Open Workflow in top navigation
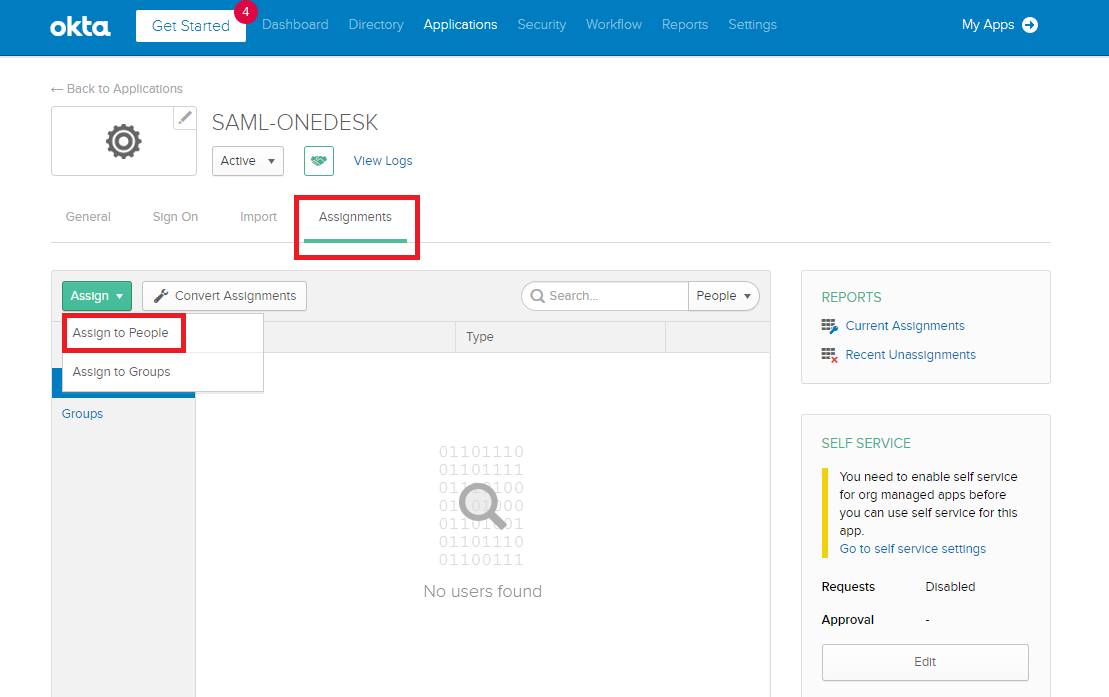Screen dimensions: 1109x697 coord(614,25)
